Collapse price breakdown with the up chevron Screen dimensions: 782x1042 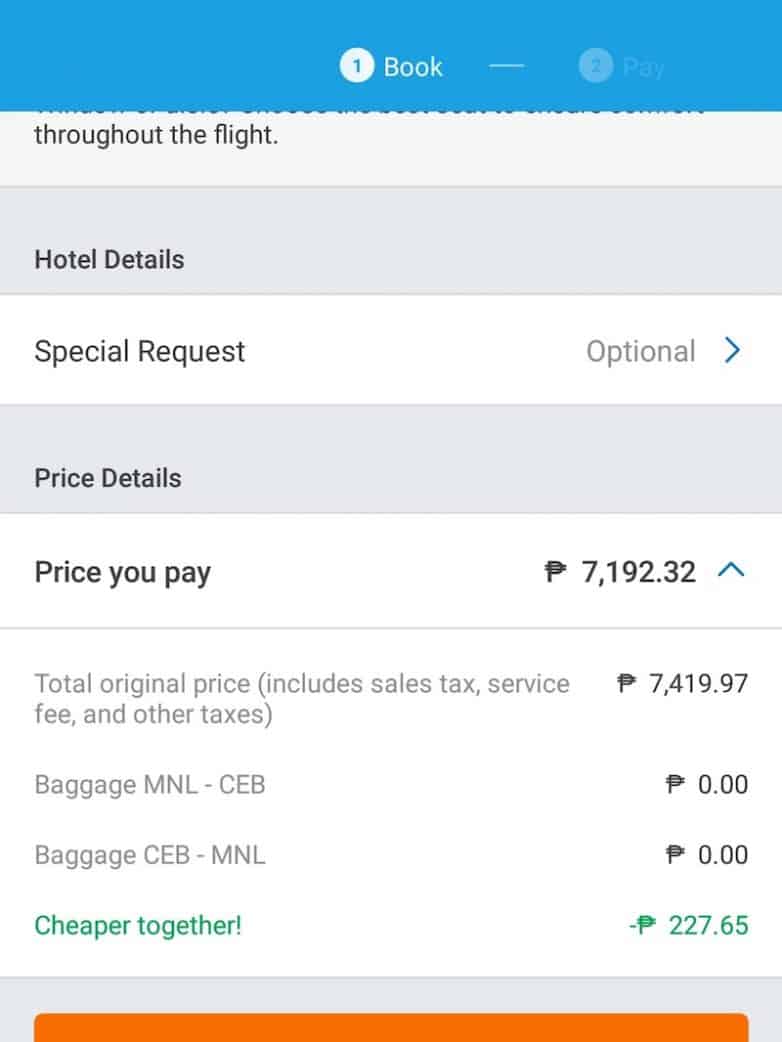point(732,571)
